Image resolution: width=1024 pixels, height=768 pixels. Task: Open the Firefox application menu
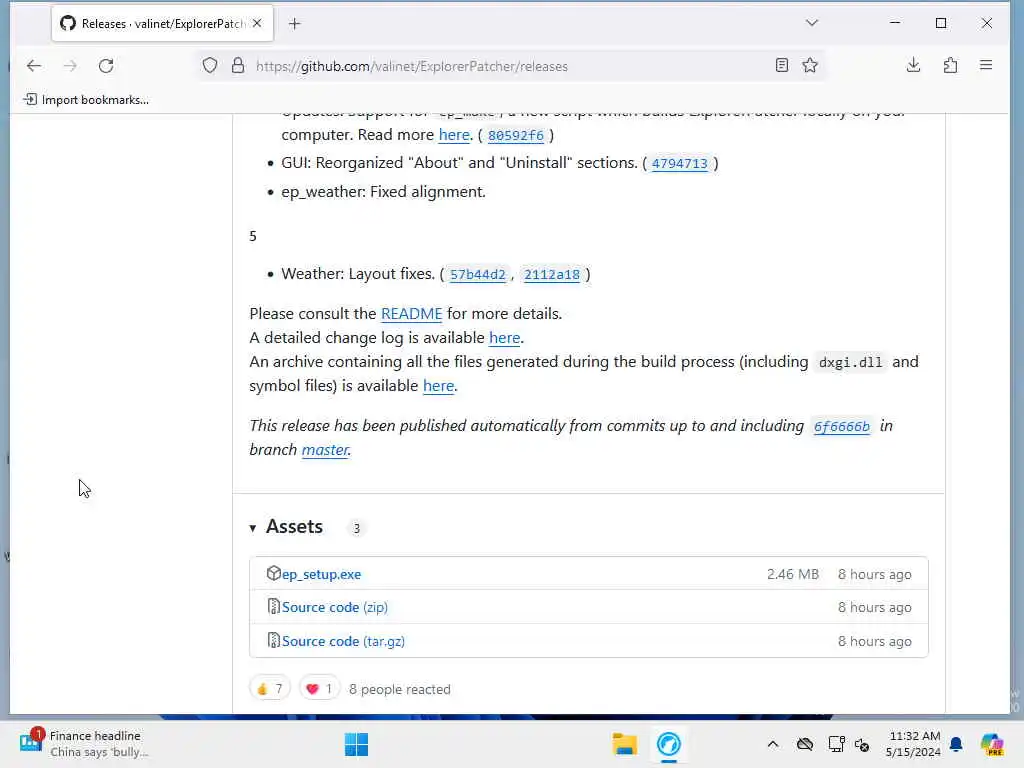click(986, 65)
